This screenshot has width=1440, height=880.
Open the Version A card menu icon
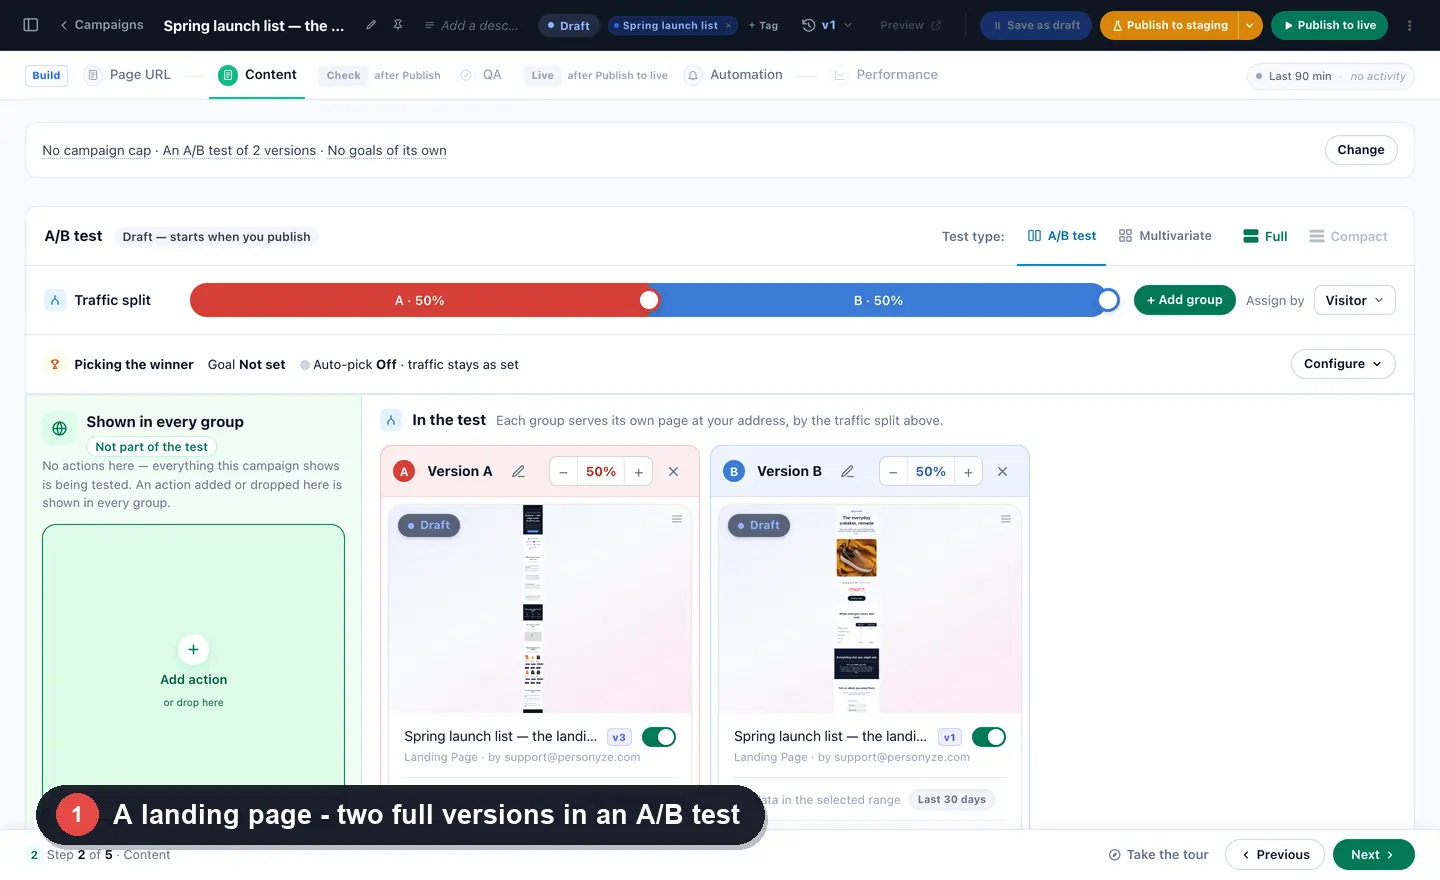[677, 519]
